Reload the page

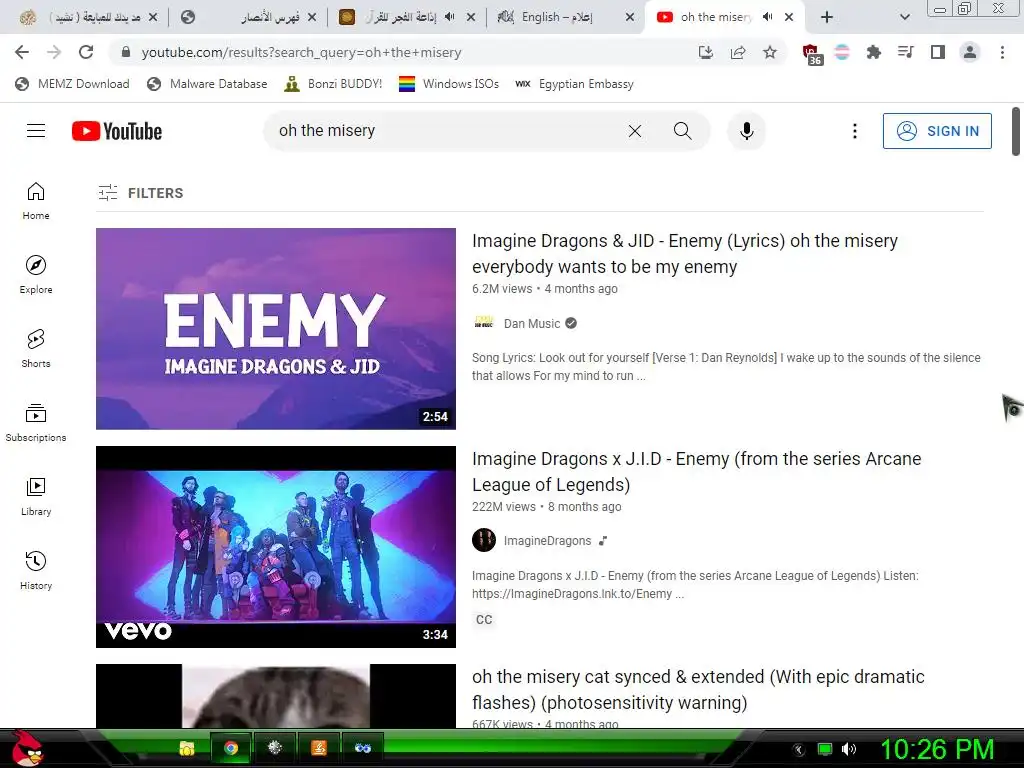point(86,52)
